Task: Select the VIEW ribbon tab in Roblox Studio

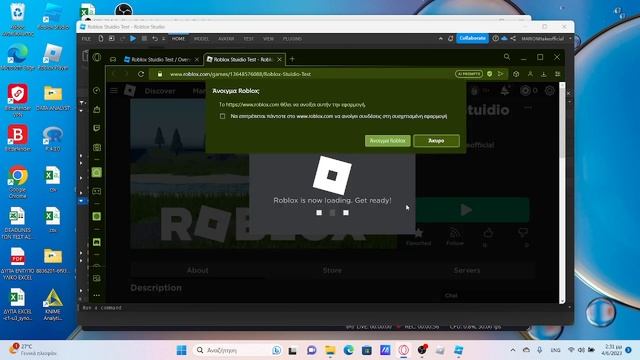Action: click(268, 39)
